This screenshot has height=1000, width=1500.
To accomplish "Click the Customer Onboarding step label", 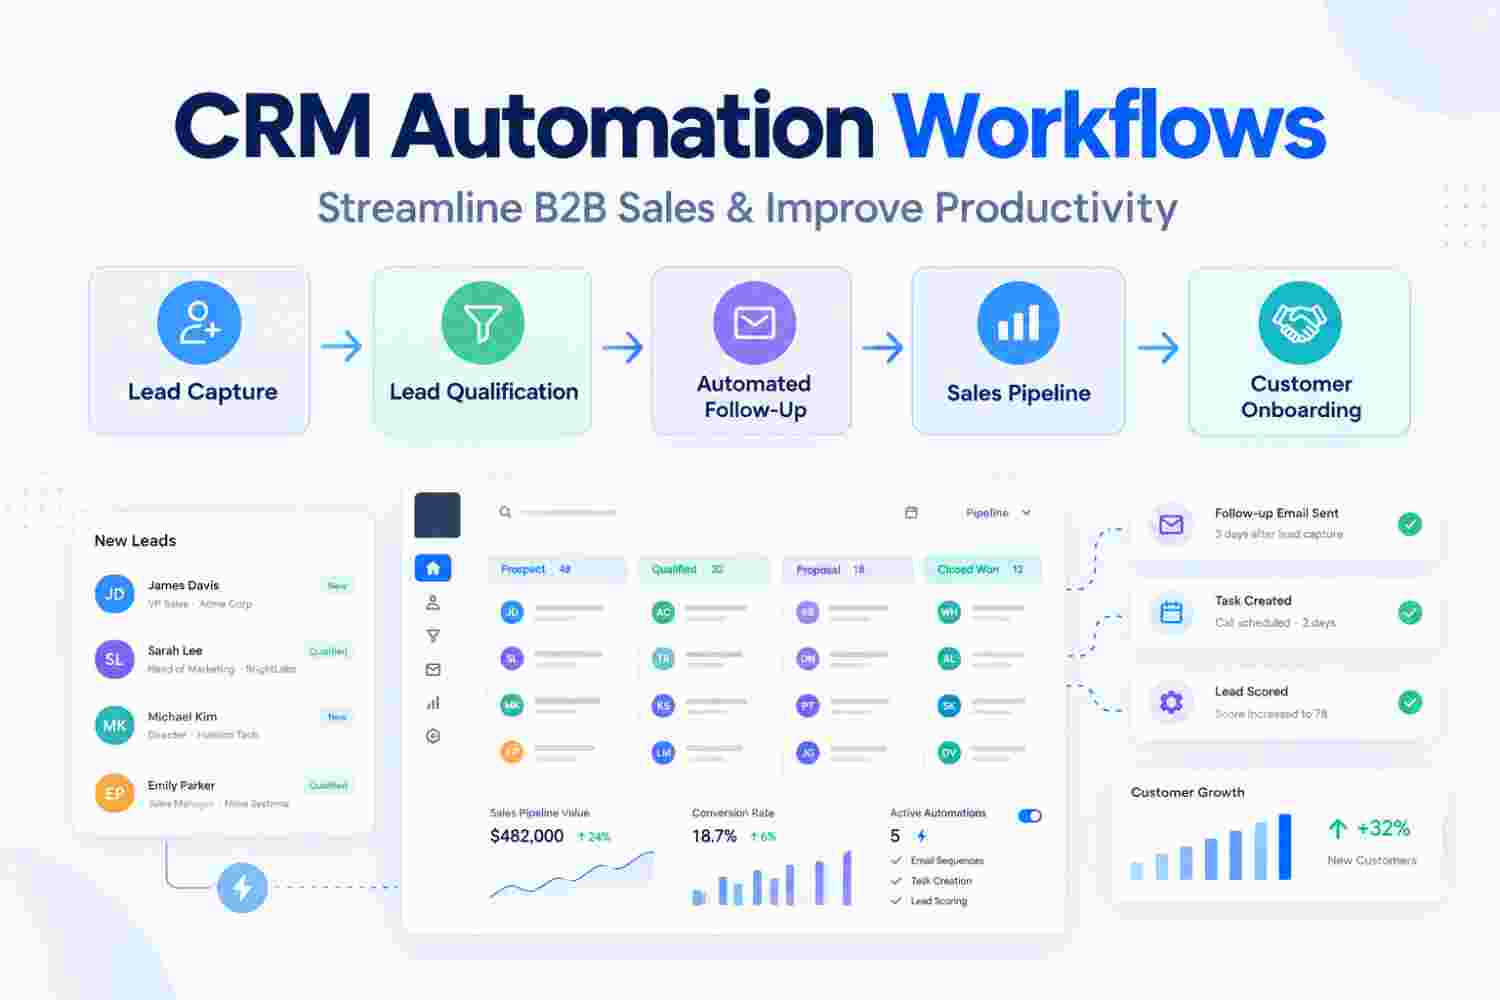I will pos(1301,397).
